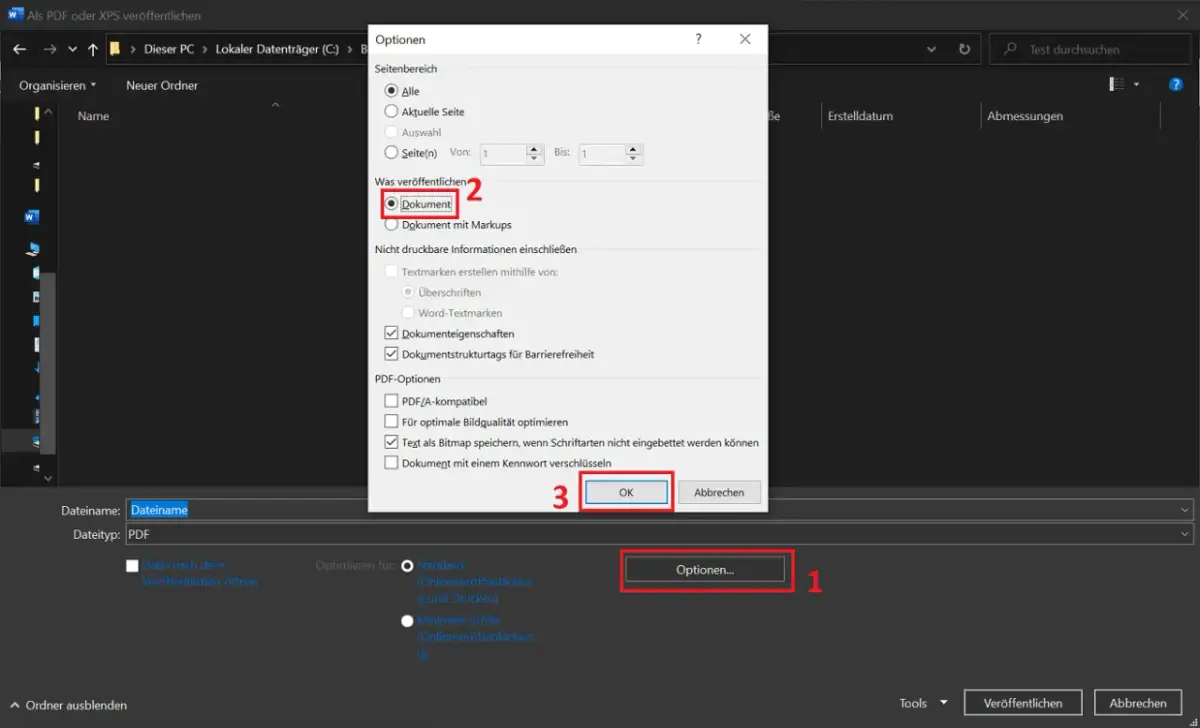Open the Organisieren dropdown
1200x728 pixels.
coord(55,85)
